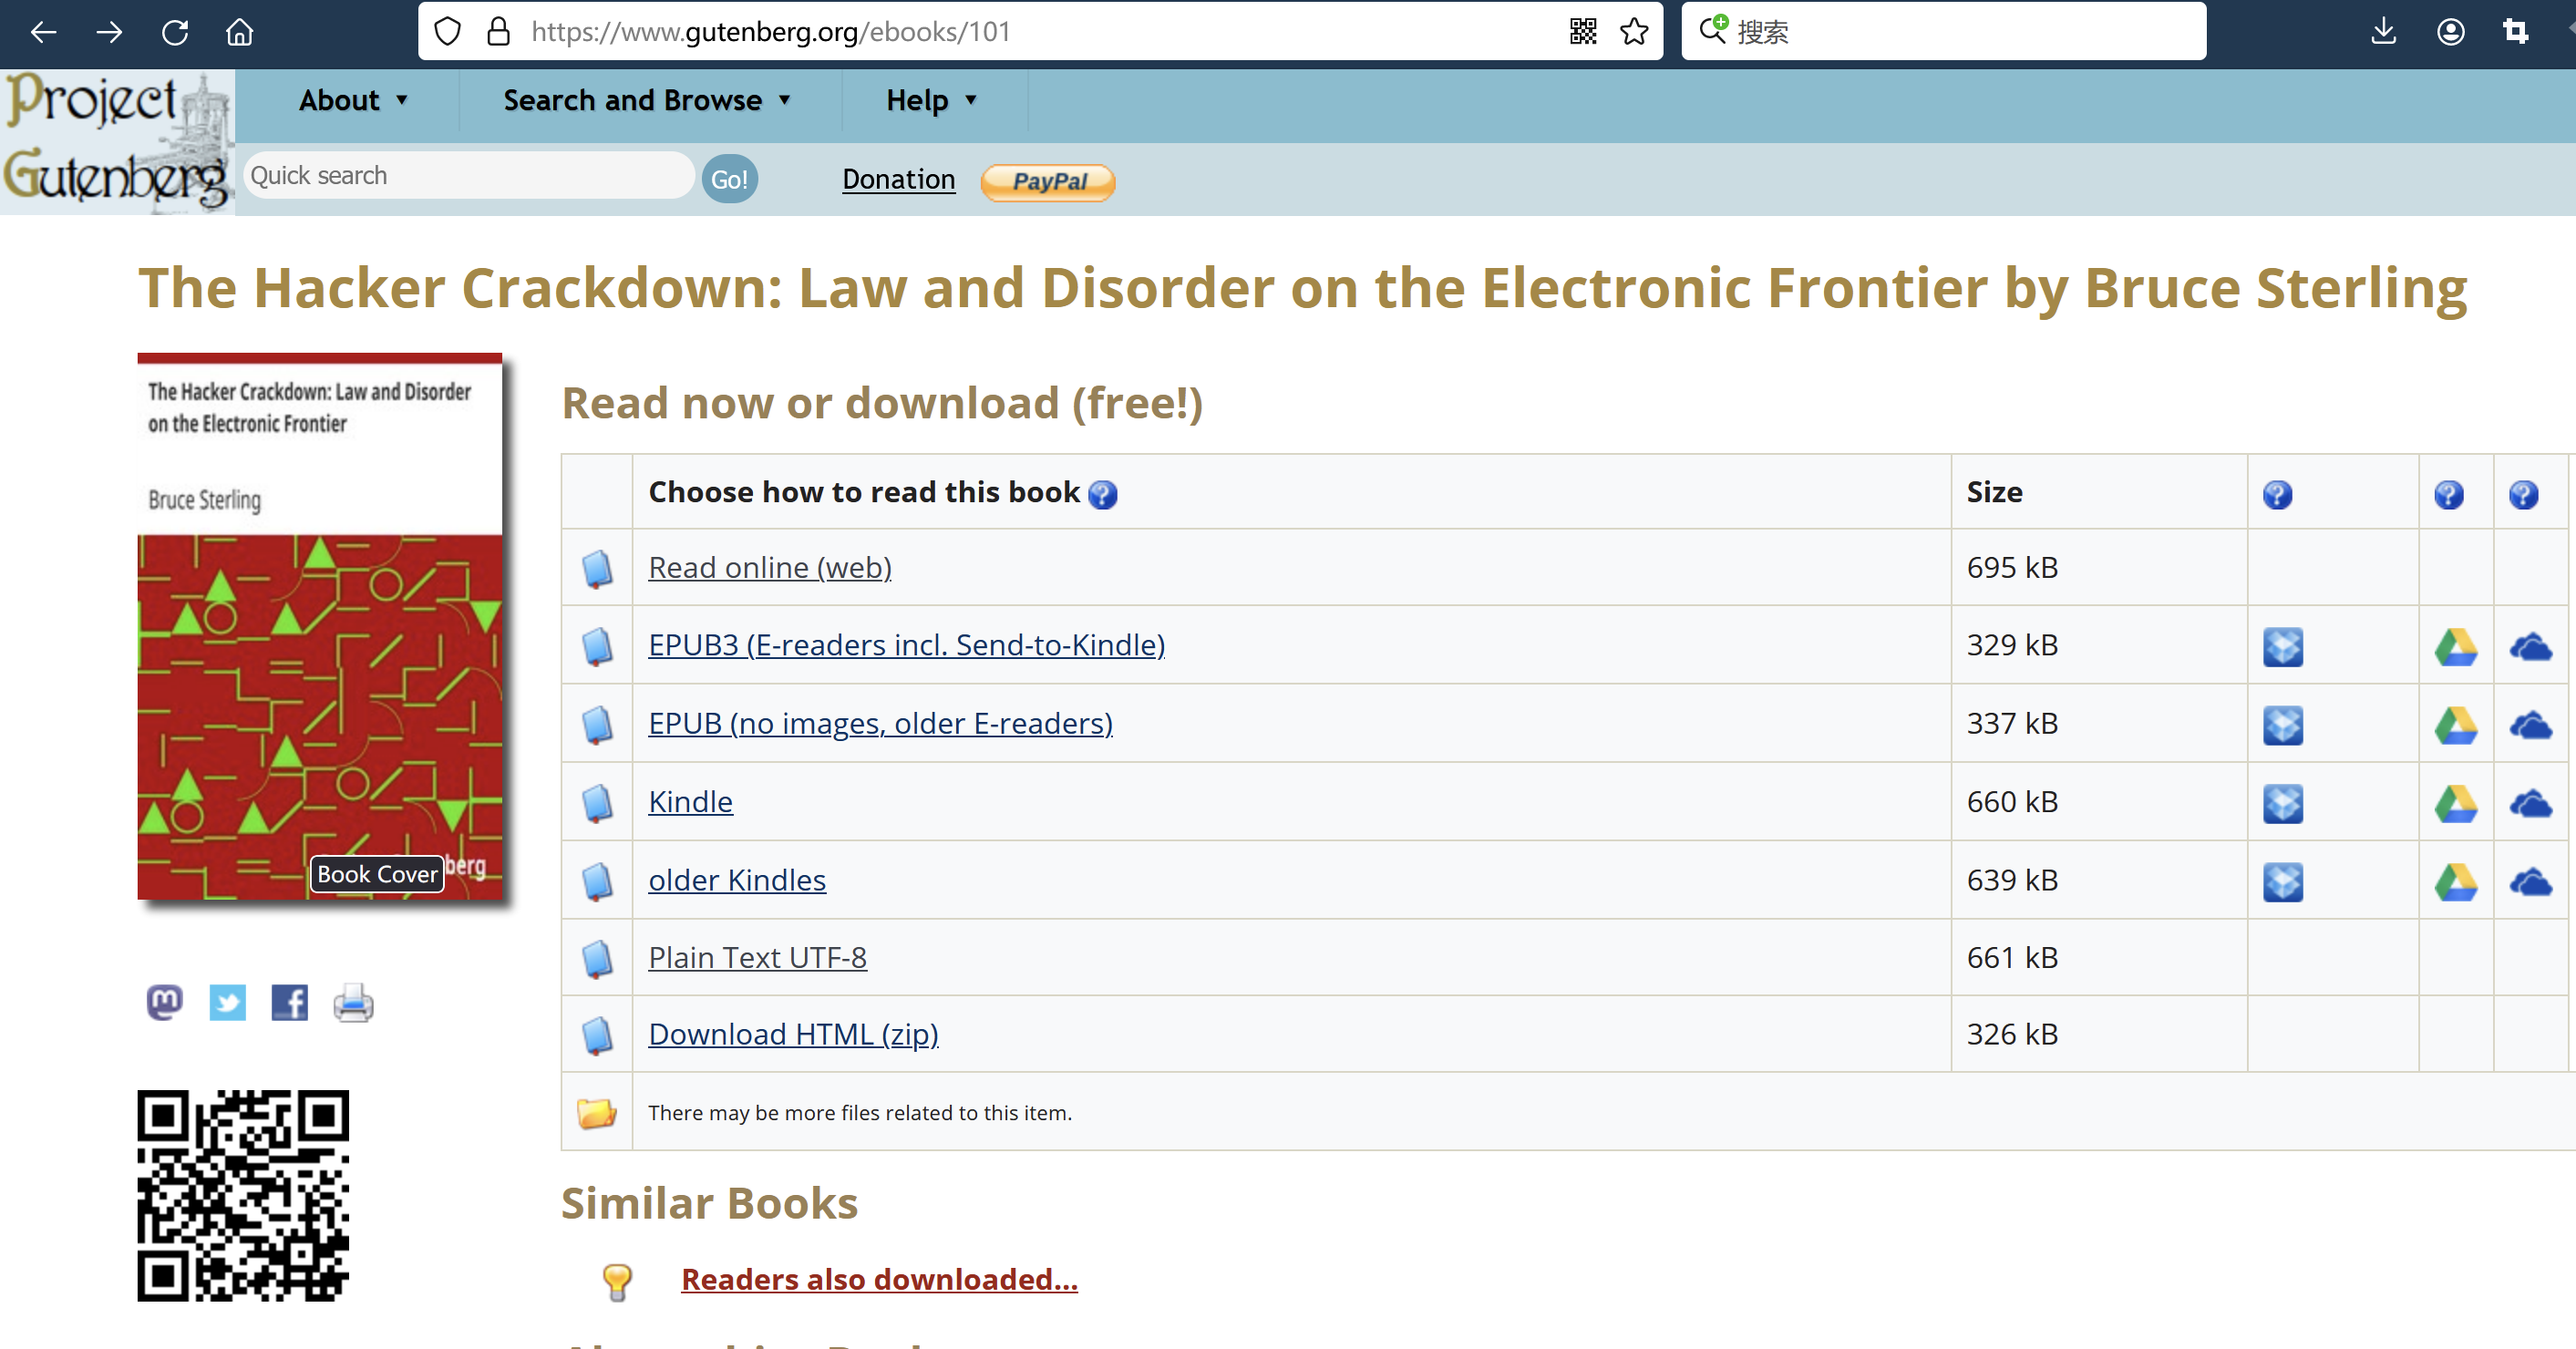Open Read online (web) link
This screenshot has width=2576, height=1349.
(x=769, y=567)
